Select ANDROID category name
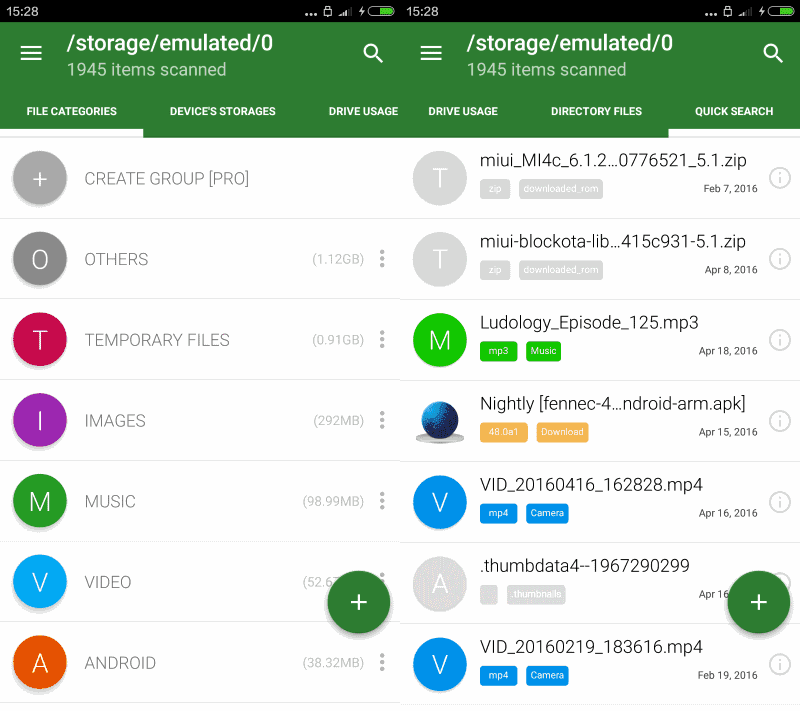Image resolution: width=800 pixels, height=711 pixels. coord(120,663)
